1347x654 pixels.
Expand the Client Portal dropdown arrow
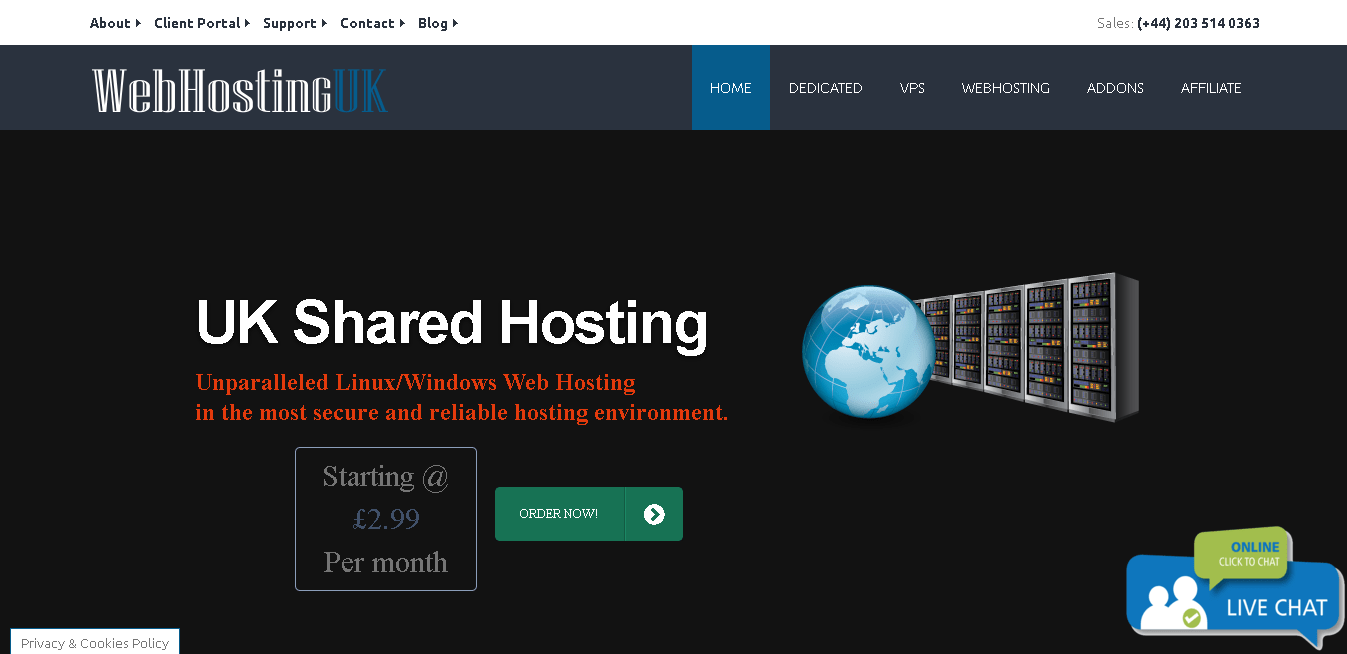(x=247, y=23)
